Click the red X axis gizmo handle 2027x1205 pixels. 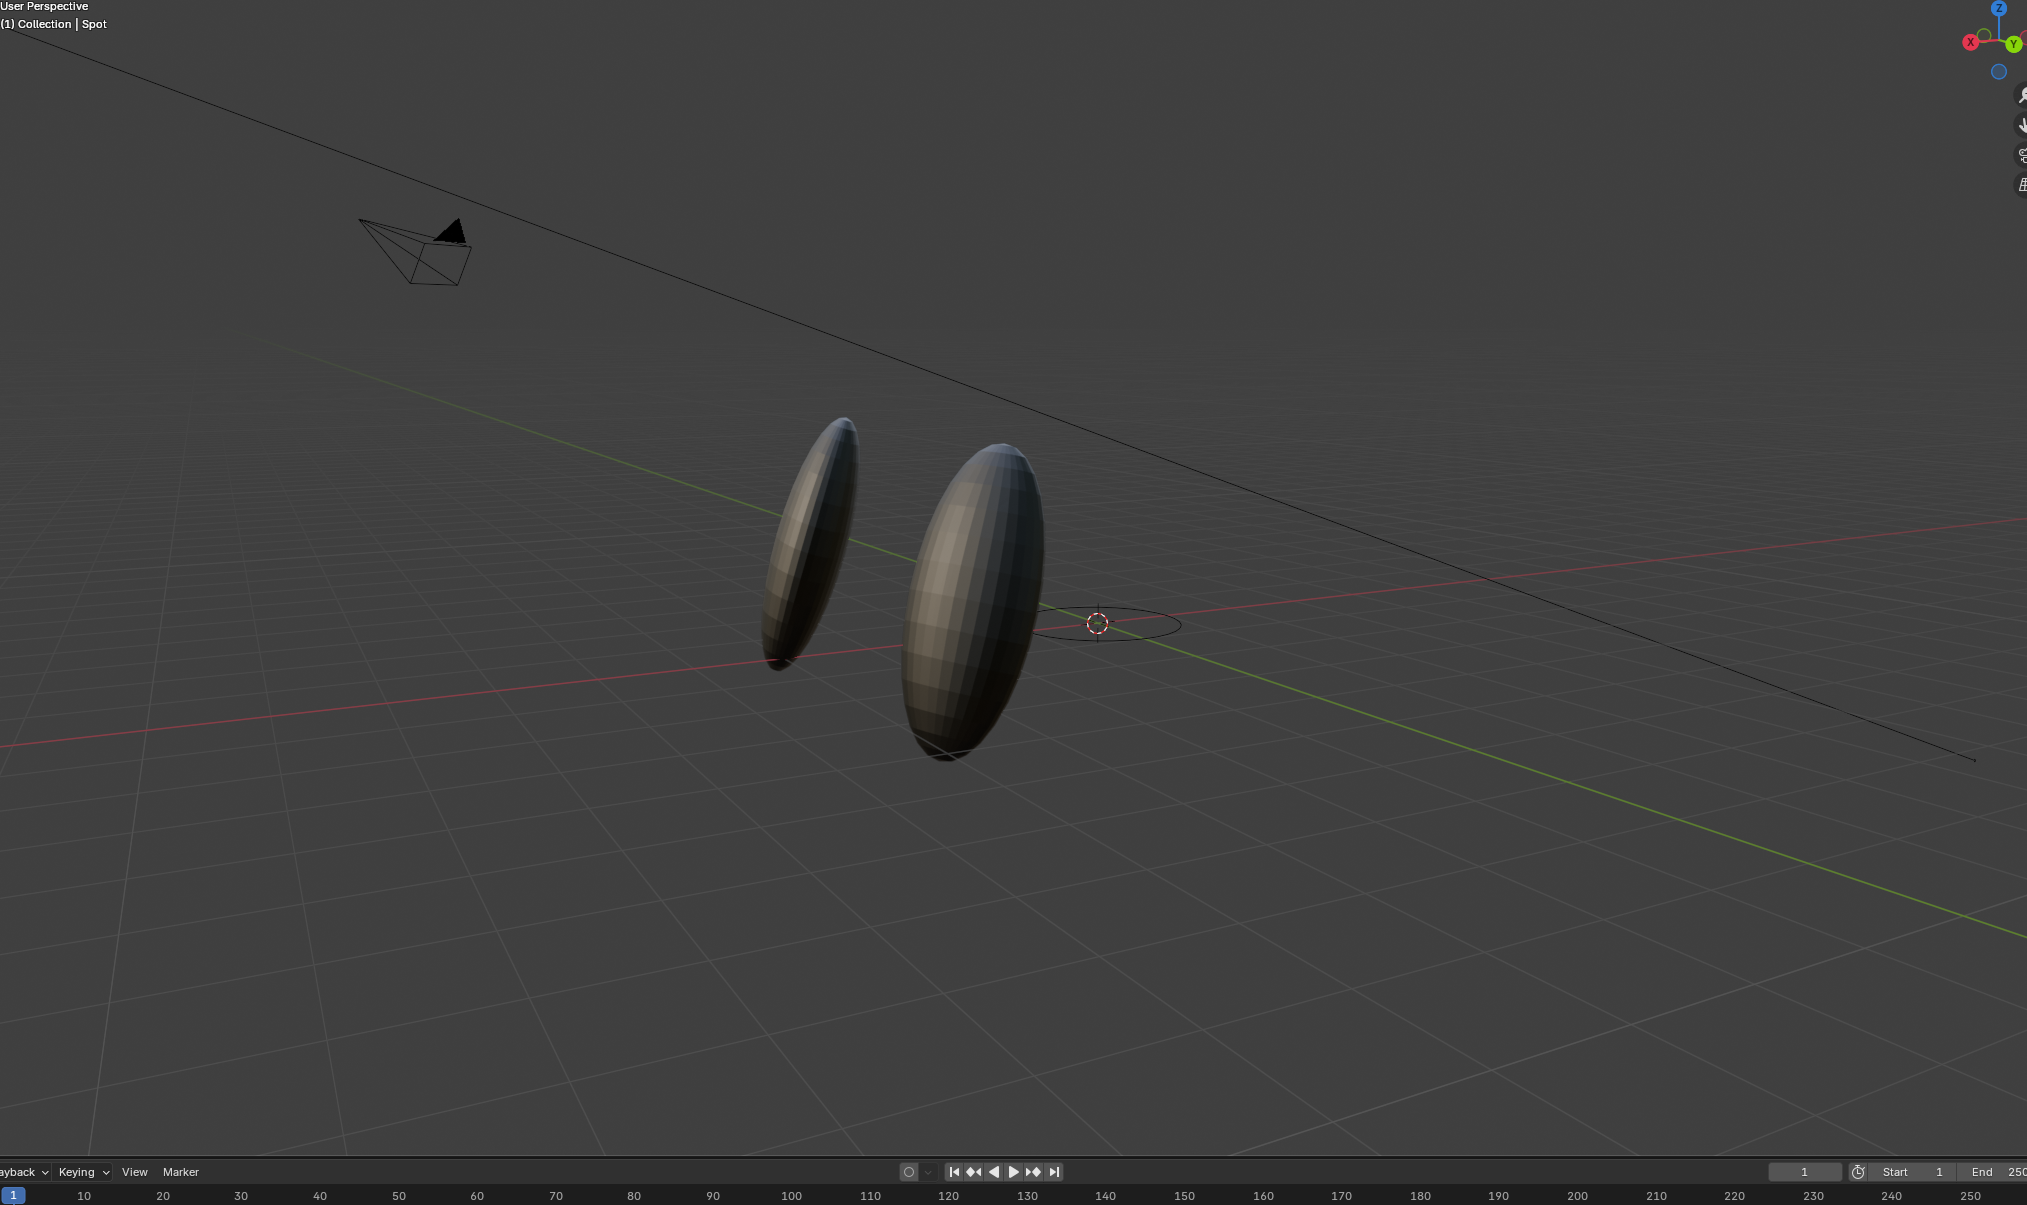pyautogui.click(x=1970, y=42)
